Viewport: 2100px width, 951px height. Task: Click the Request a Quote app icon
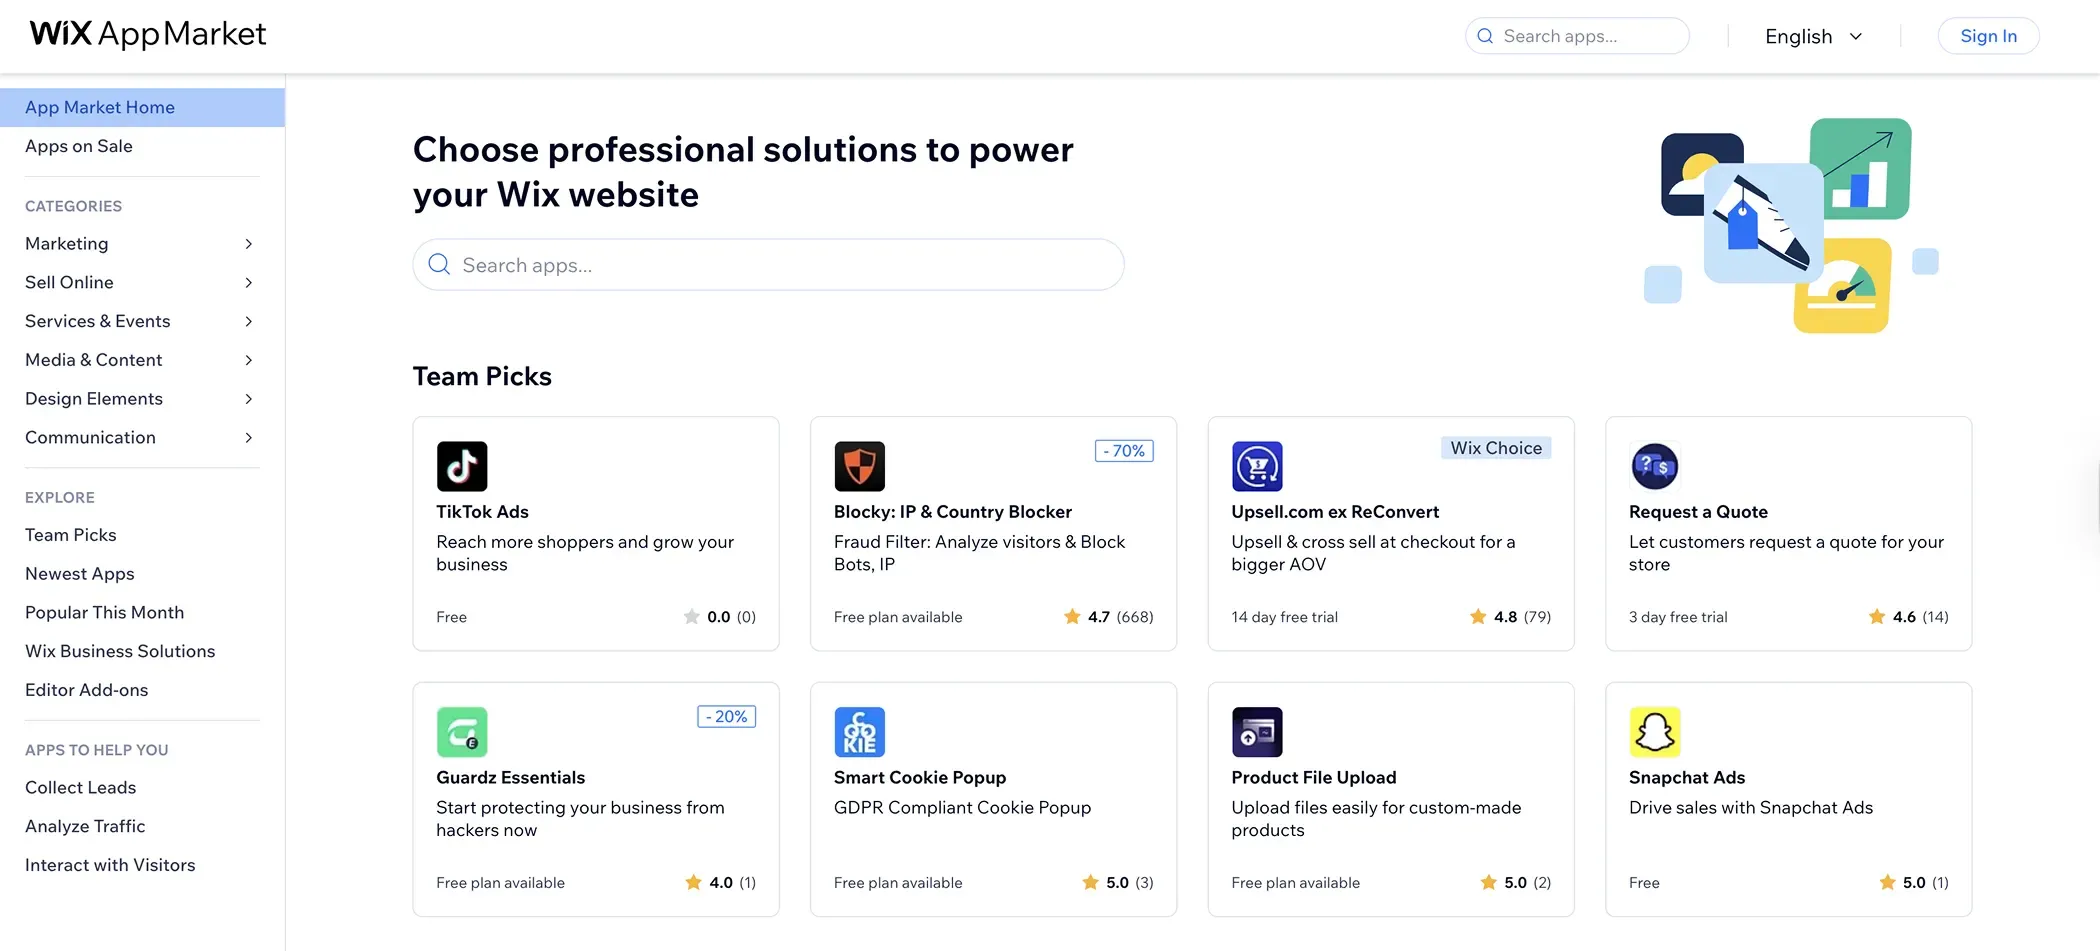point(1654,466)
